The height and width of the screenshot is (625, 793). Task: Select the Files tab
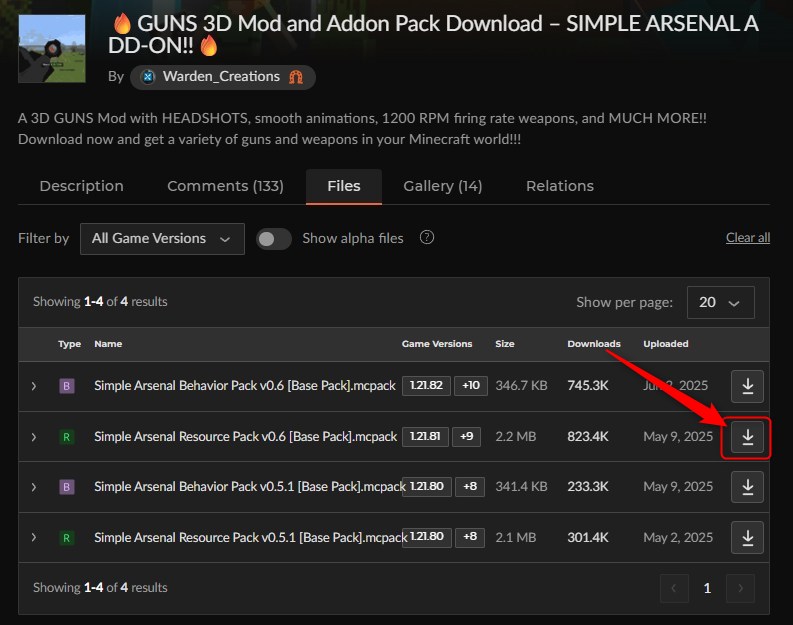click(x=344, y=186)
